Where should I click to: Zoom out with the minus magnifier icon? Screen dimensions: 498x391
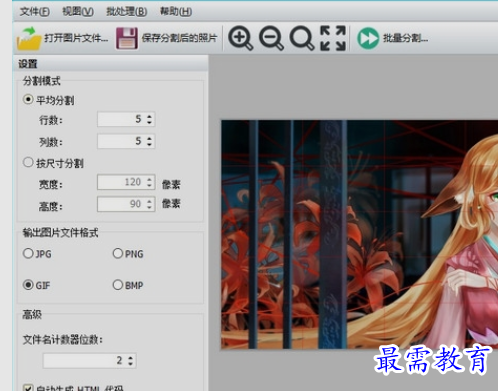click(x=271, y=38)
